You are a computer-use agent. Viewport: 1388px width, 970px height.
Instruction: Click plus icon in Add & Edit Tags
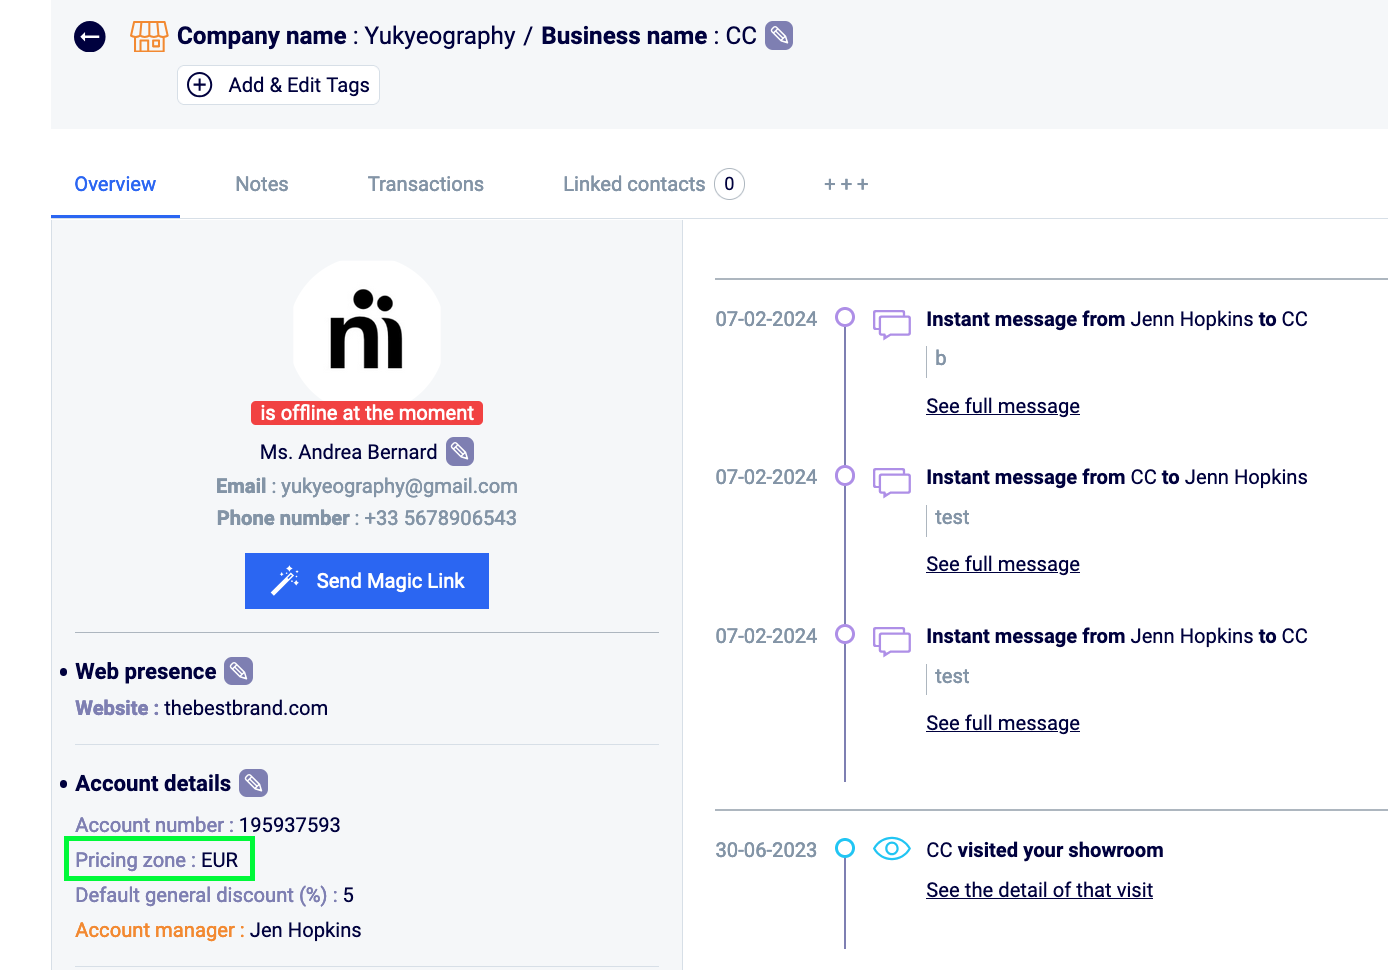coord(200,85)
